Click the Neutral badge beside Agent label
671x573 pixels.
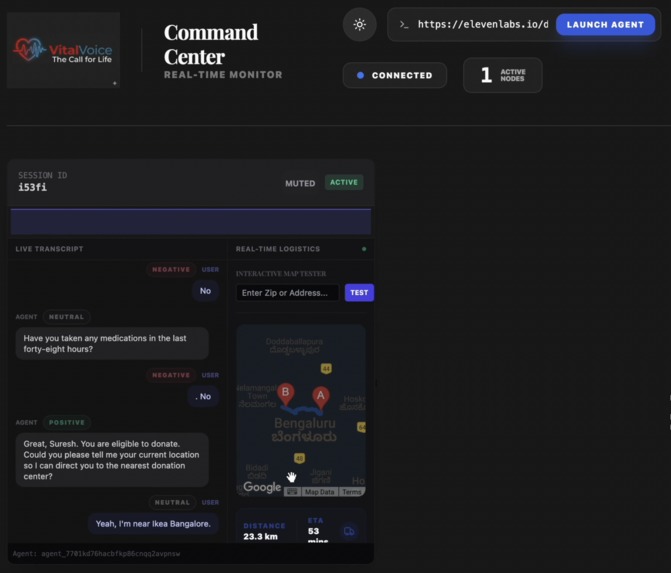pos(66,317)
